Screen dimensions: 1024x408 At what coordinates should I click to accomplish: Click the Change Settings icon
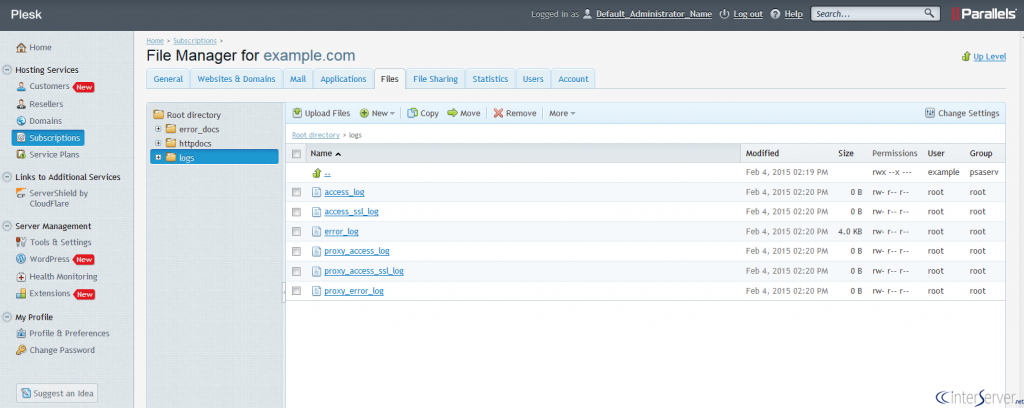pyautogui.click(x=930, y=113)
